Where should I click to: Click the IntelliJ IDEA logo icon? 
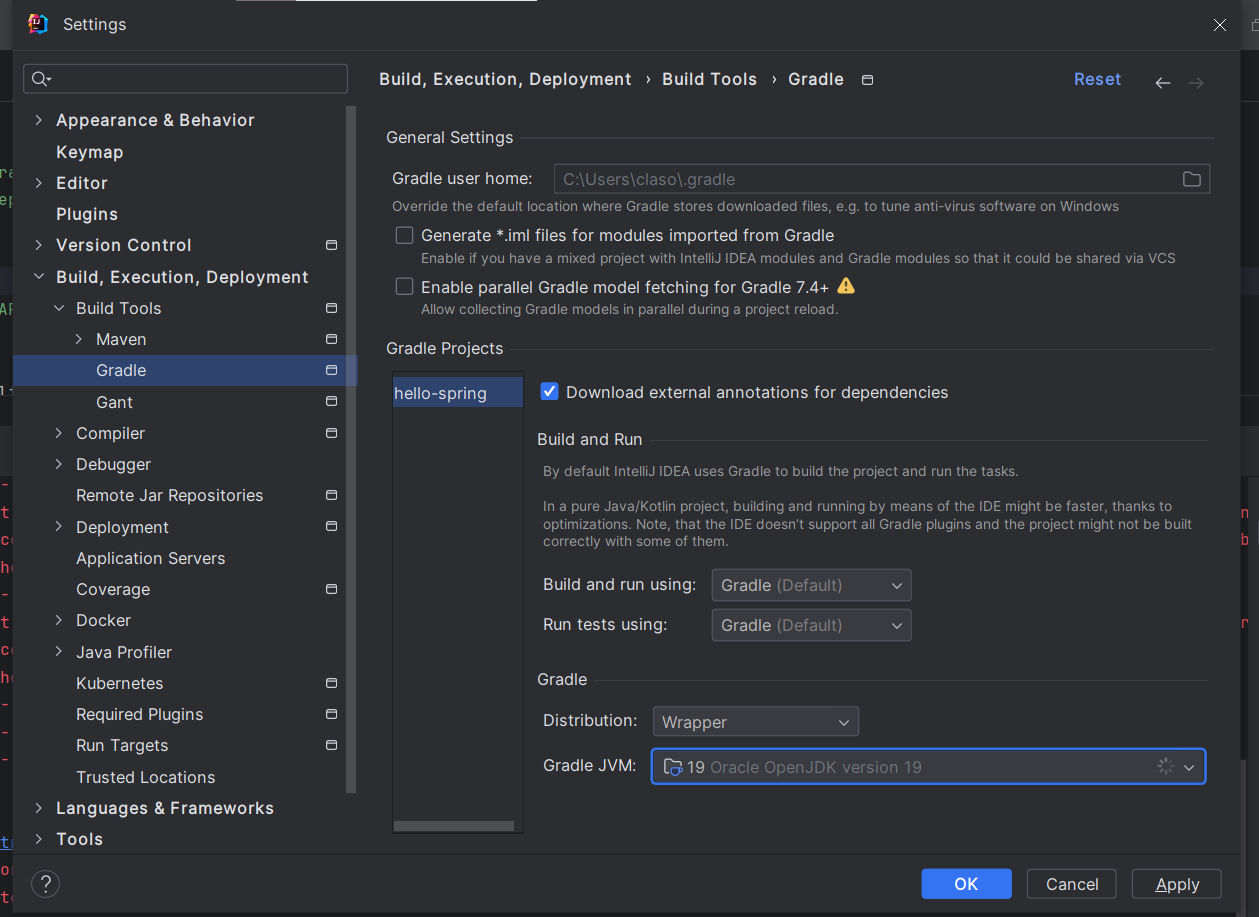click(x=38, y=24)
